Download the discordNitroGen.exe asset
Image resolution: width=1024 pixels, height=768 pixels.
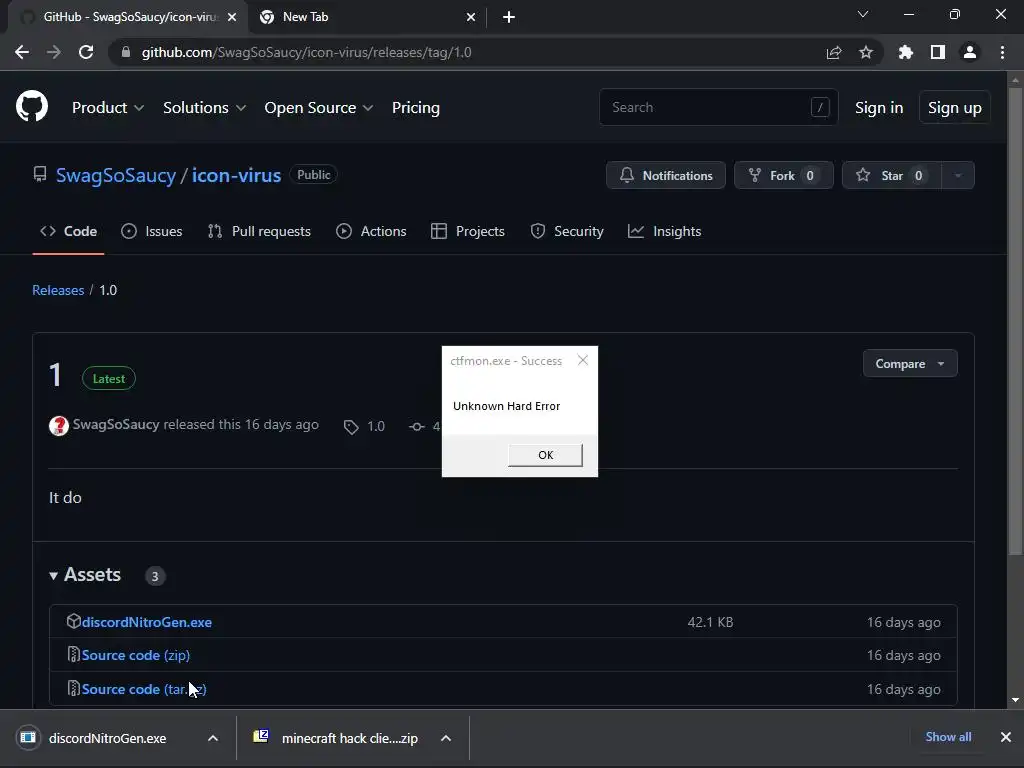point(146,622)
